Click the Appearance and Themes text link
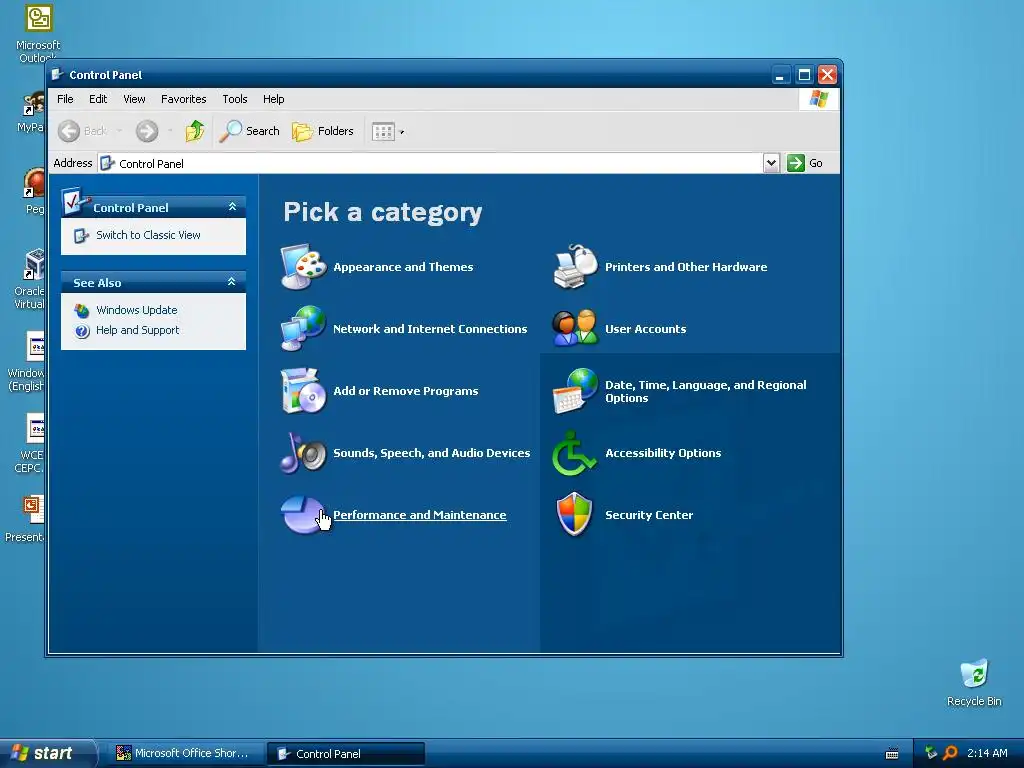The height and width of the screenshot is (768, 1024). (403, 267)
